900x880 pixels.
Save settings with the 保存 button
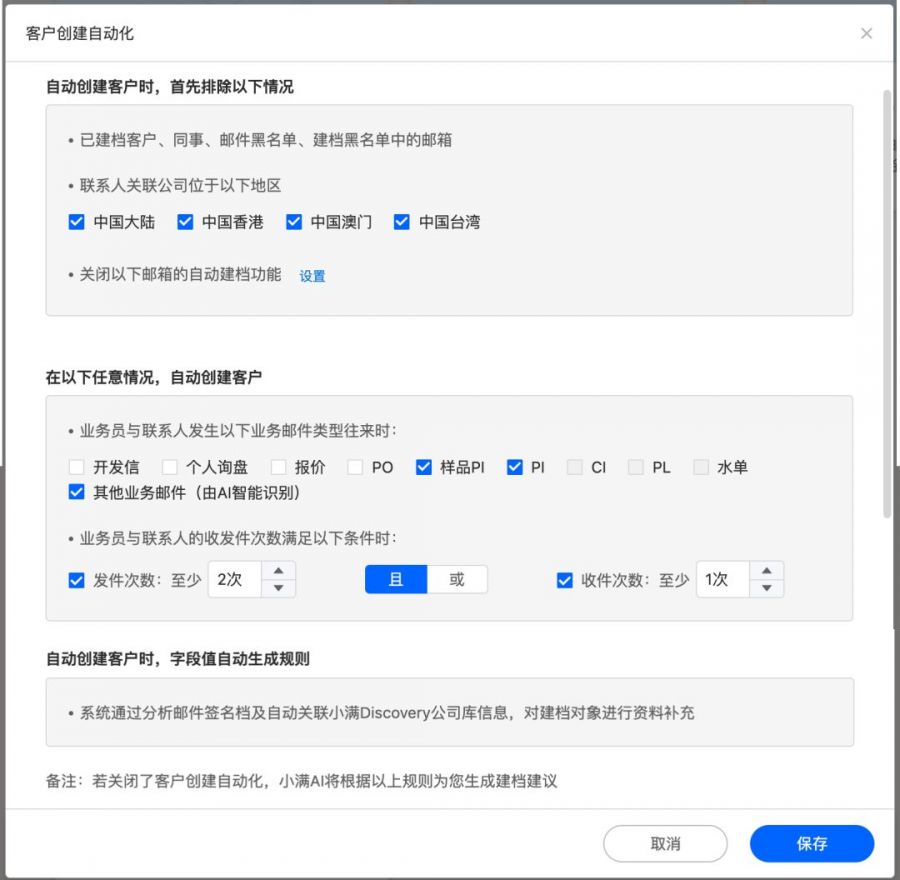812,843
